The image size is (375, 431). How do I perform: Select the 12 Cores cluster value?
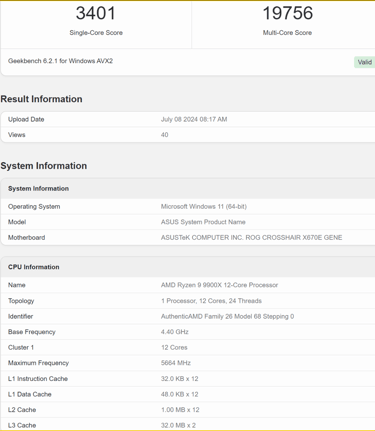pyautogui.click(x=174, y=347)
